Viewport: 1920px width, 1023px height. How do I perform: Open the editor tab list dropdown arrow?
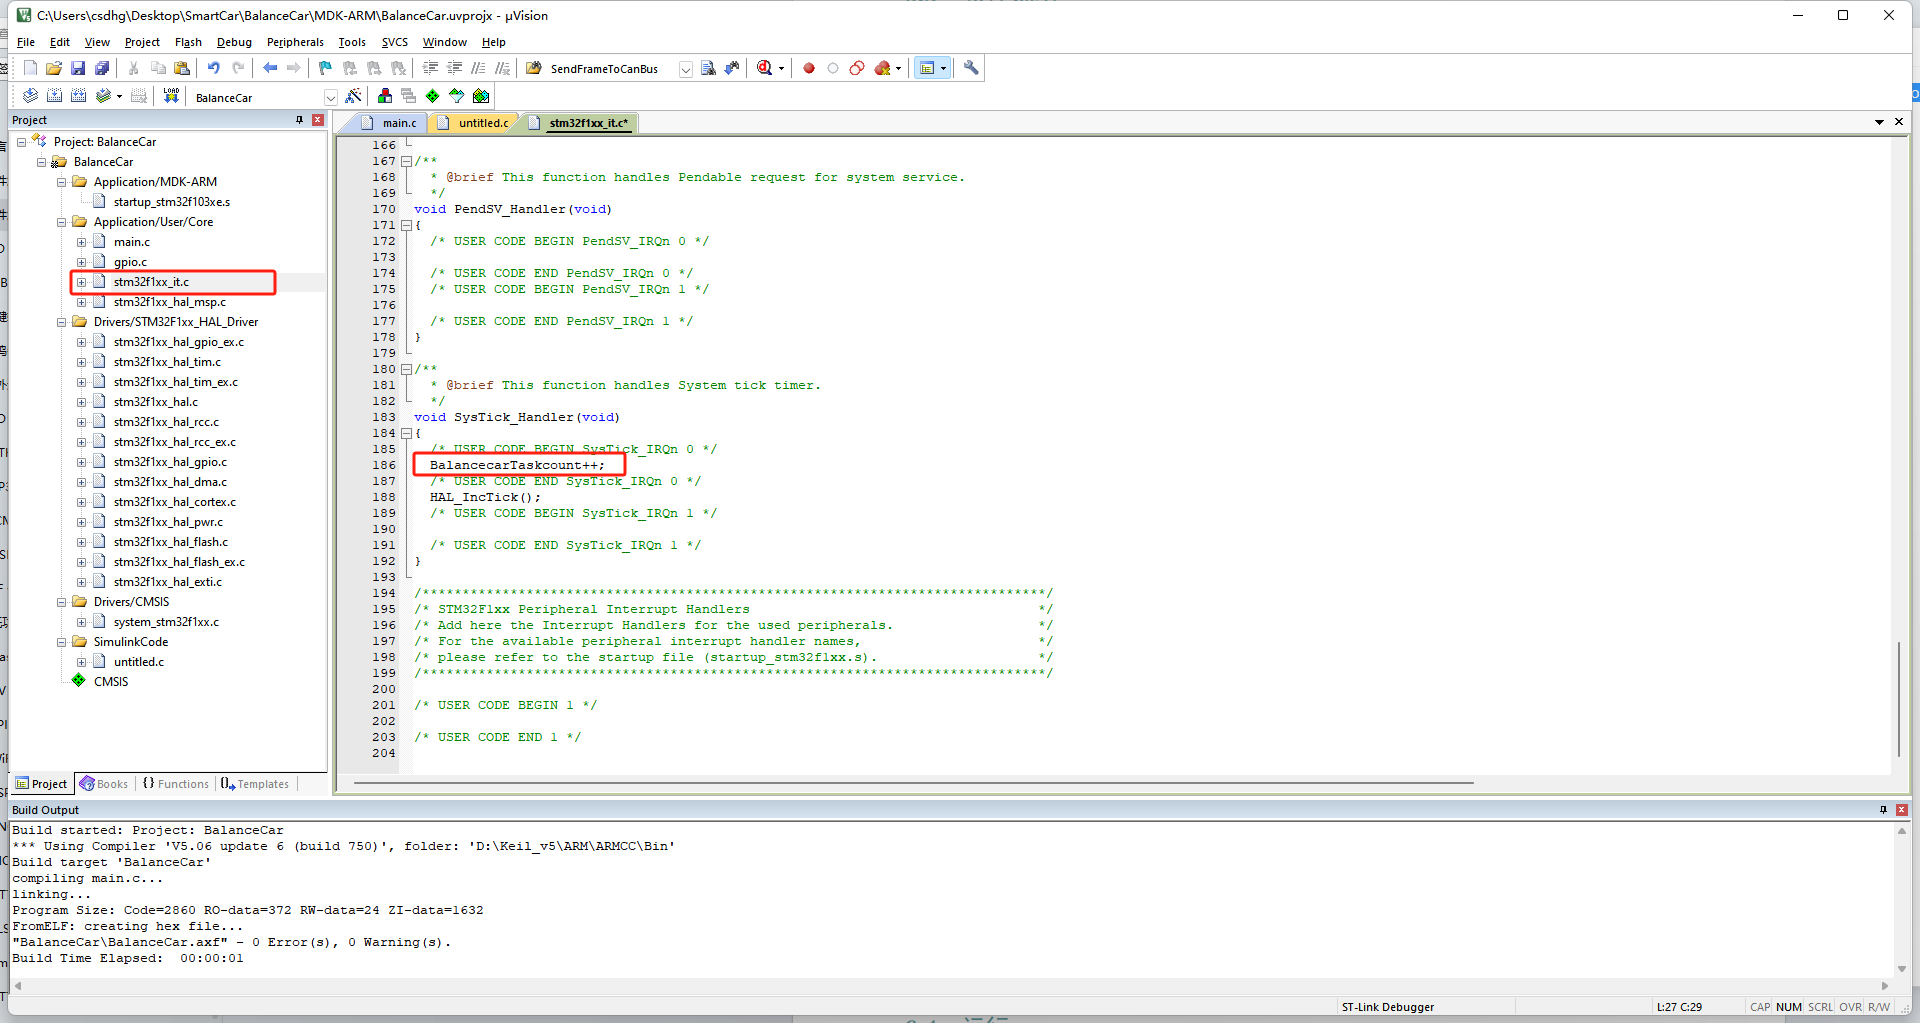point(1879,122)
